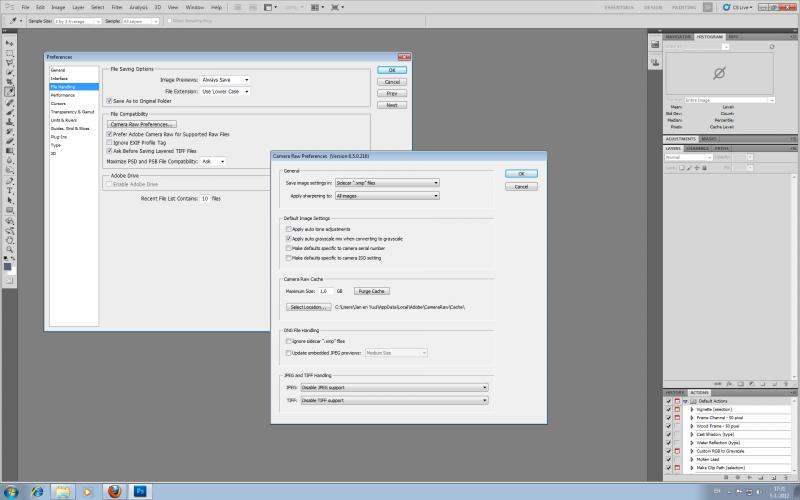Open the Filter menu
Image resolution: width=800 pixels, height=500 pixels.
point(117,7)
